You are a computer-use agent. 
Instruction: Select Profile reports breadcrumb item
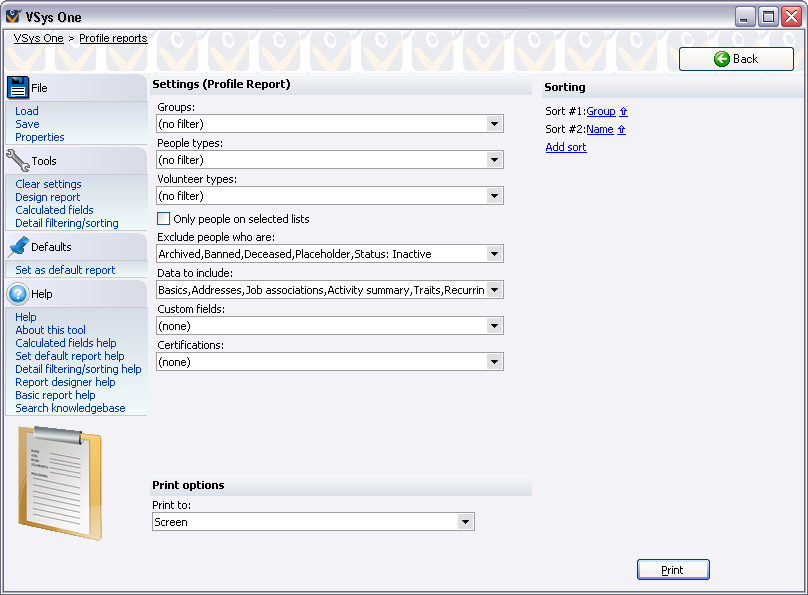click(x=113, y=38)
